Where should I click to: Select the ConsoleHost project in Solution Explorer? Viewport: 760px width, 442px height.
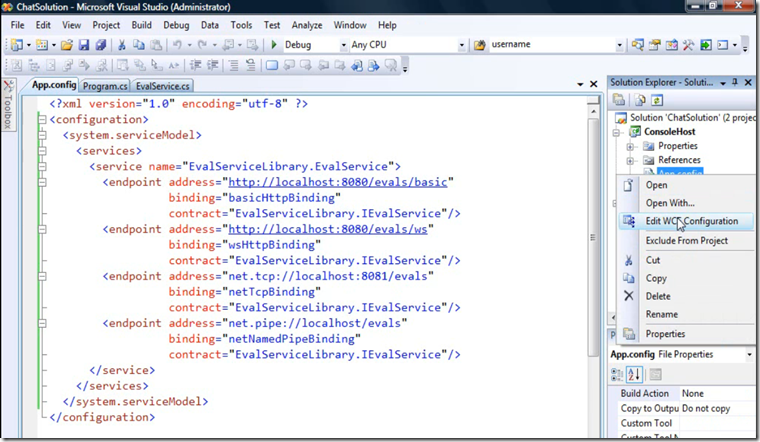coord(669,131)
